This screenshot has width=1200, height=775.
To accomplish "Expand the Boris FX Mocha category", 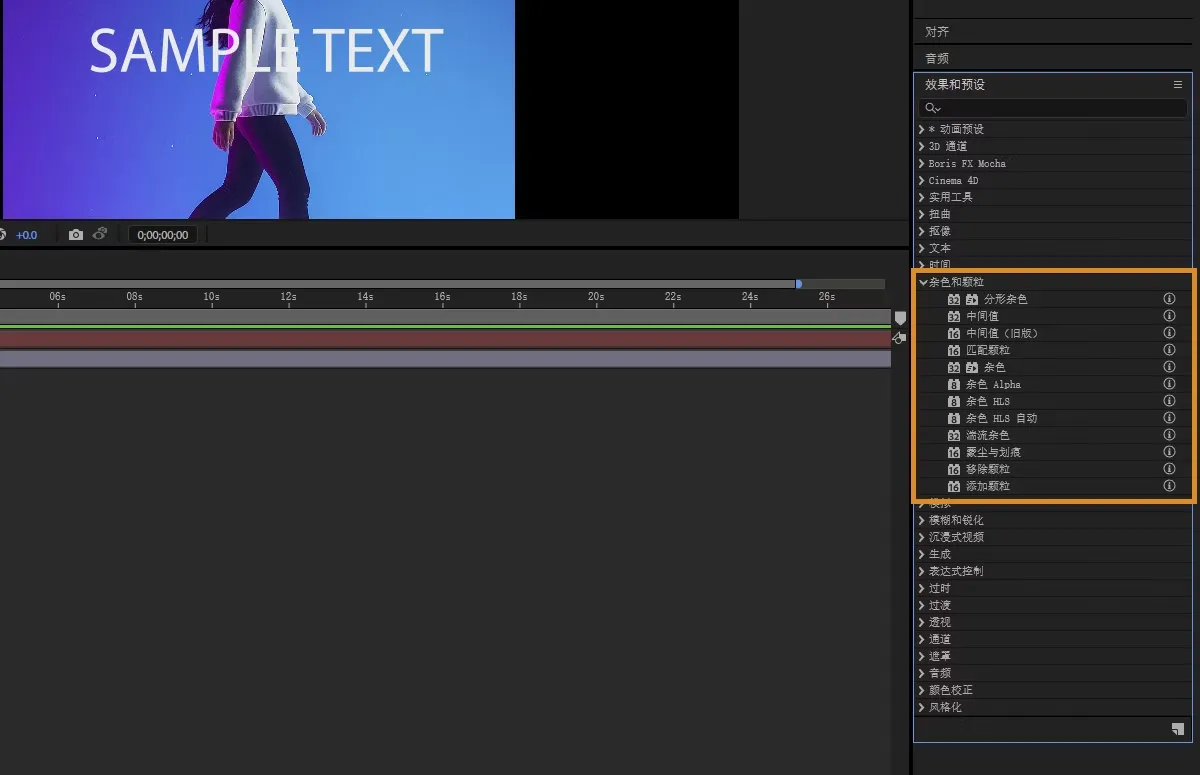I will click(922, 163).
